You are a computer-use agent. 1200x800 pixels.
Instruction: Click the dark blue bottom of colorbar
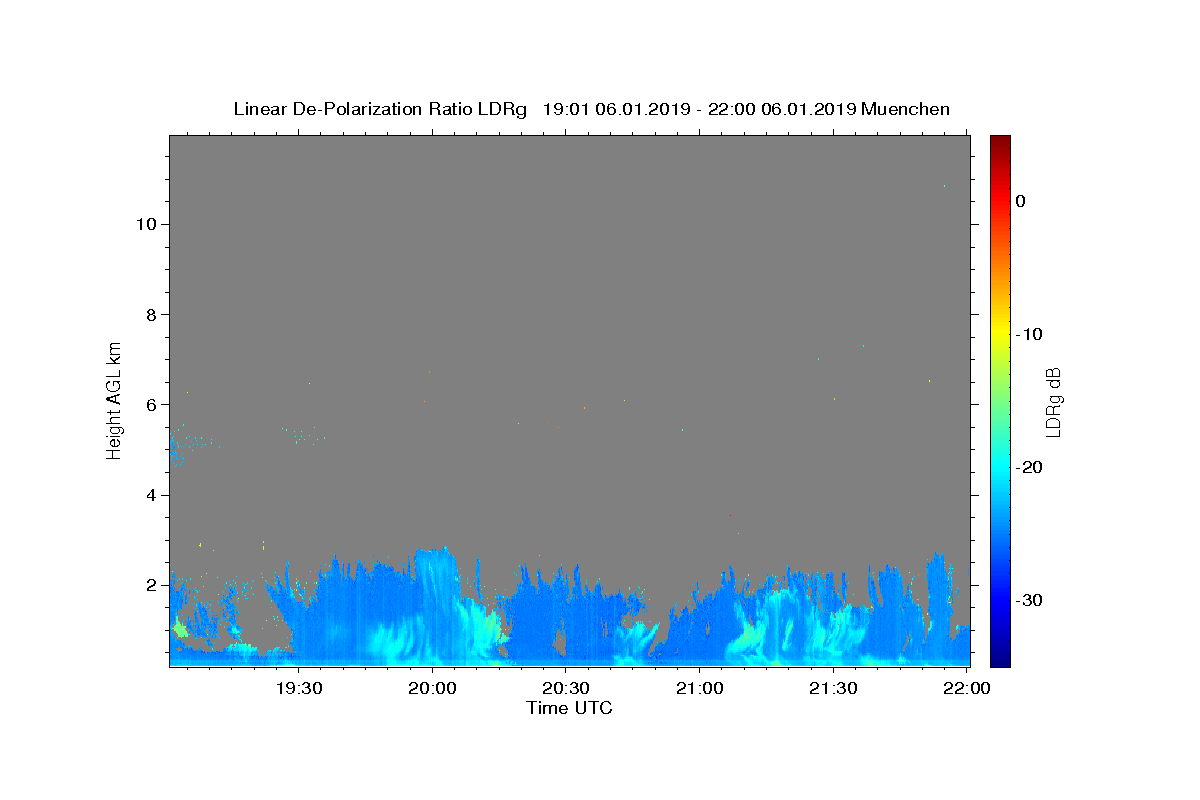(1000, 660)
